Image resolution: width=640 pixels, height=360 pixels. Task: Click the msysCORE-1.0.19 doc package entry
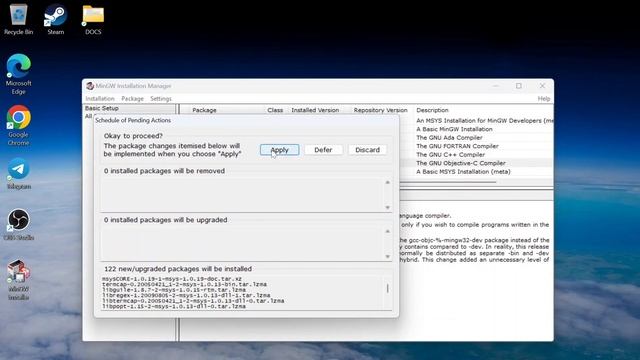tap(172, 279)
